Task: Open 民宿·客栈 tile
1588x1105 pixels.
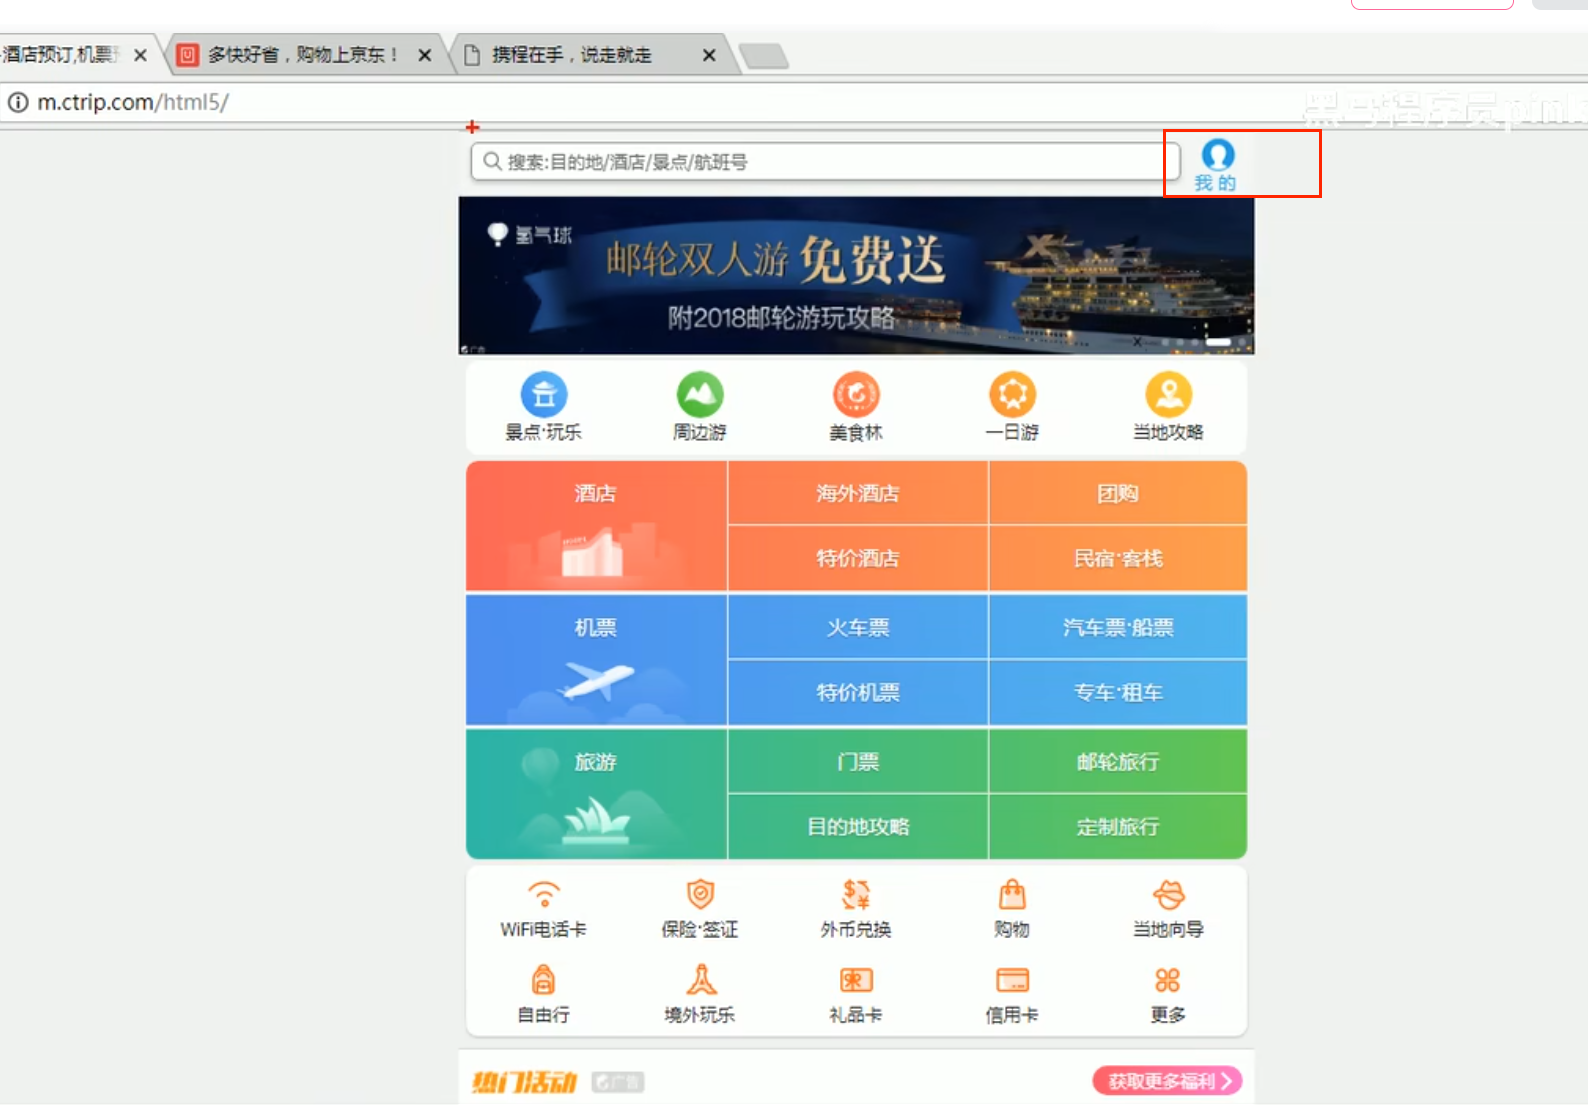Action: 1118,558
